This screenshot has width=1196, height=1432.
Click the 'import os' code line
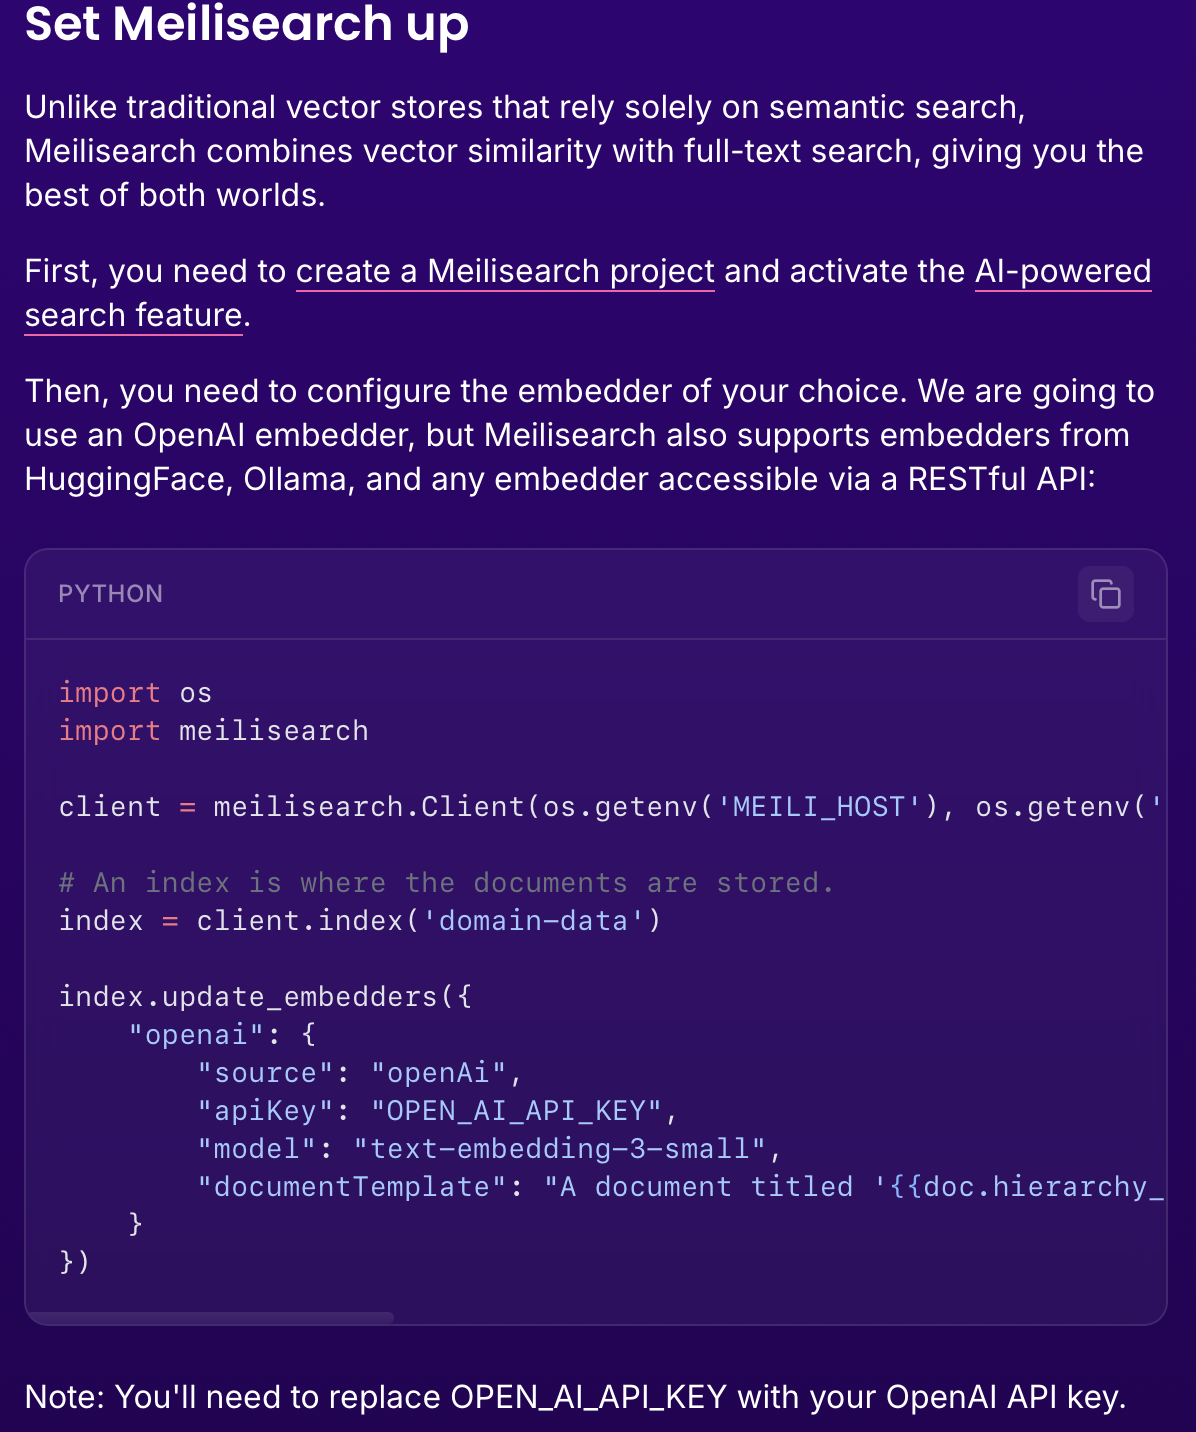(135, 693)
